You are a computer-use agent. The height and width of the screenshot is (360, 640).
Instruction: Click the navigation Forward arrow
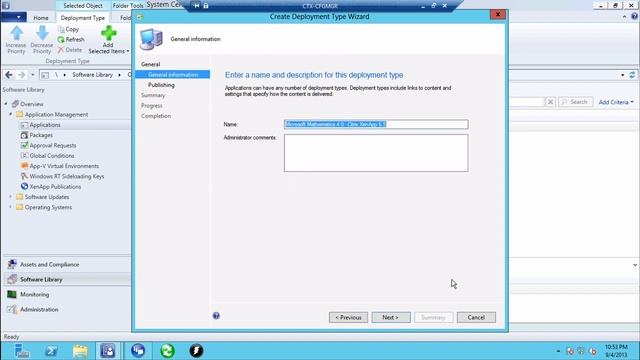(x=22, y=75)
